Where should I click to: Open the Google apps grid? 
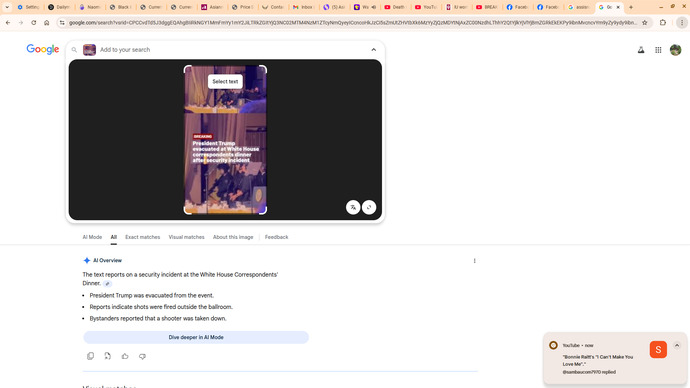(x=658, y=50)
